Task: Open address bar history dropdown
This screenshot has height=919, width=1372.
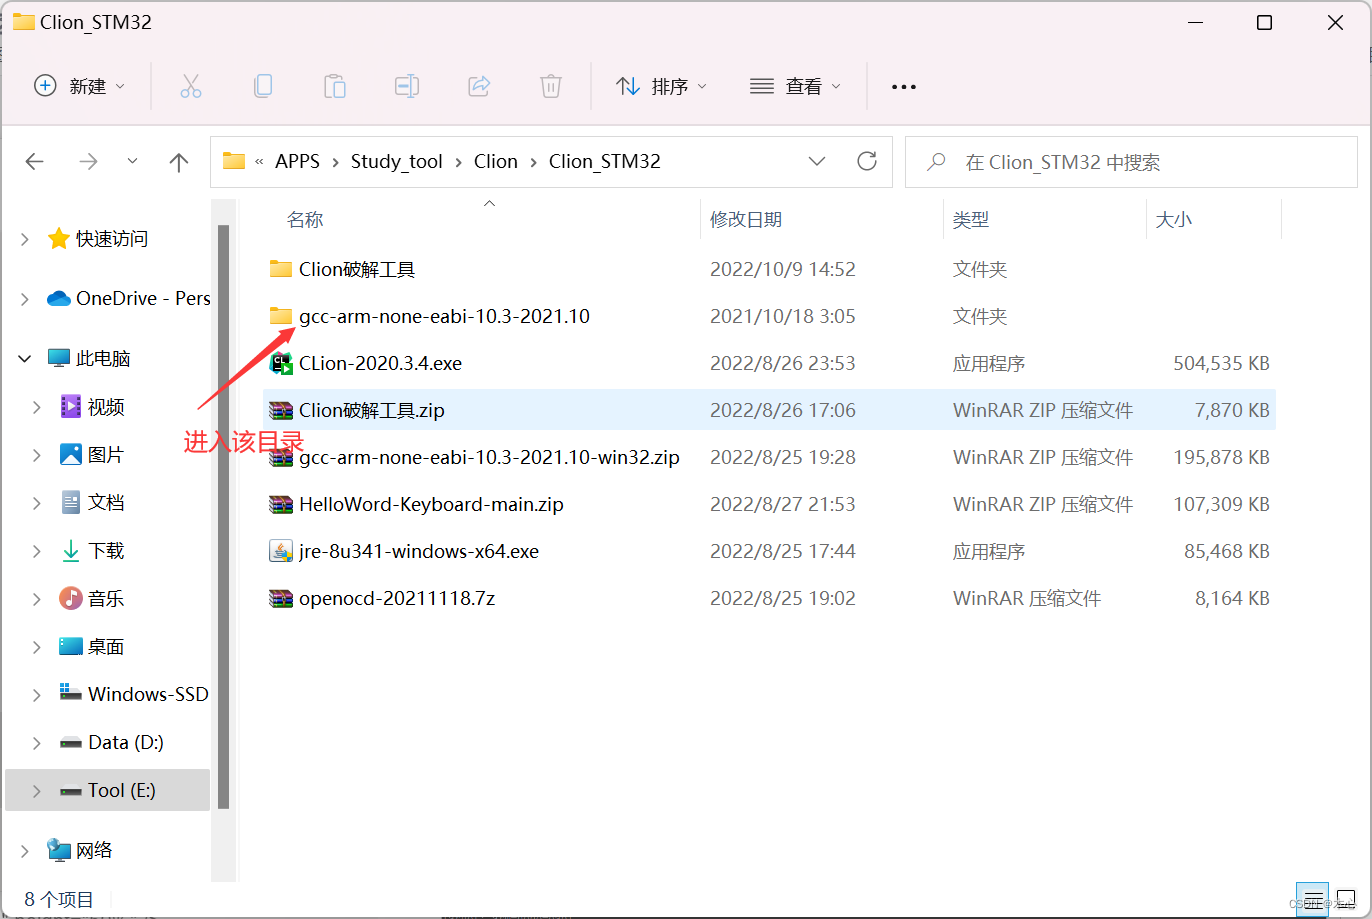Action: click(x=817, y=161)
